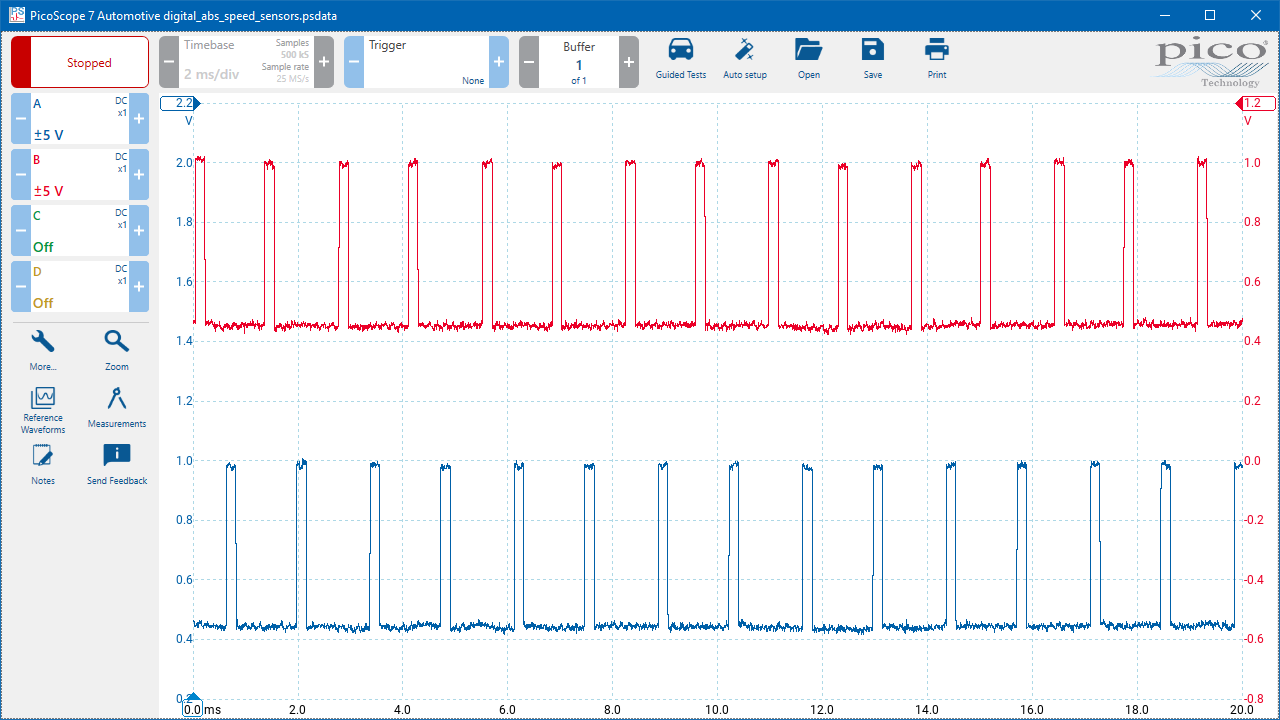Open Channel C Off options

tap(80, 231)
